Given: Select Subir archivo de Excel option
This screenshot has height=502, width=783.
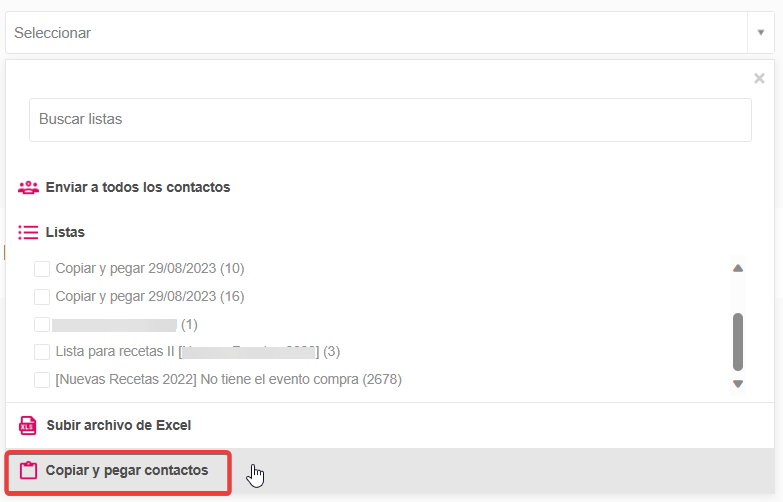Looking at the screenshot, I should 118,425.
